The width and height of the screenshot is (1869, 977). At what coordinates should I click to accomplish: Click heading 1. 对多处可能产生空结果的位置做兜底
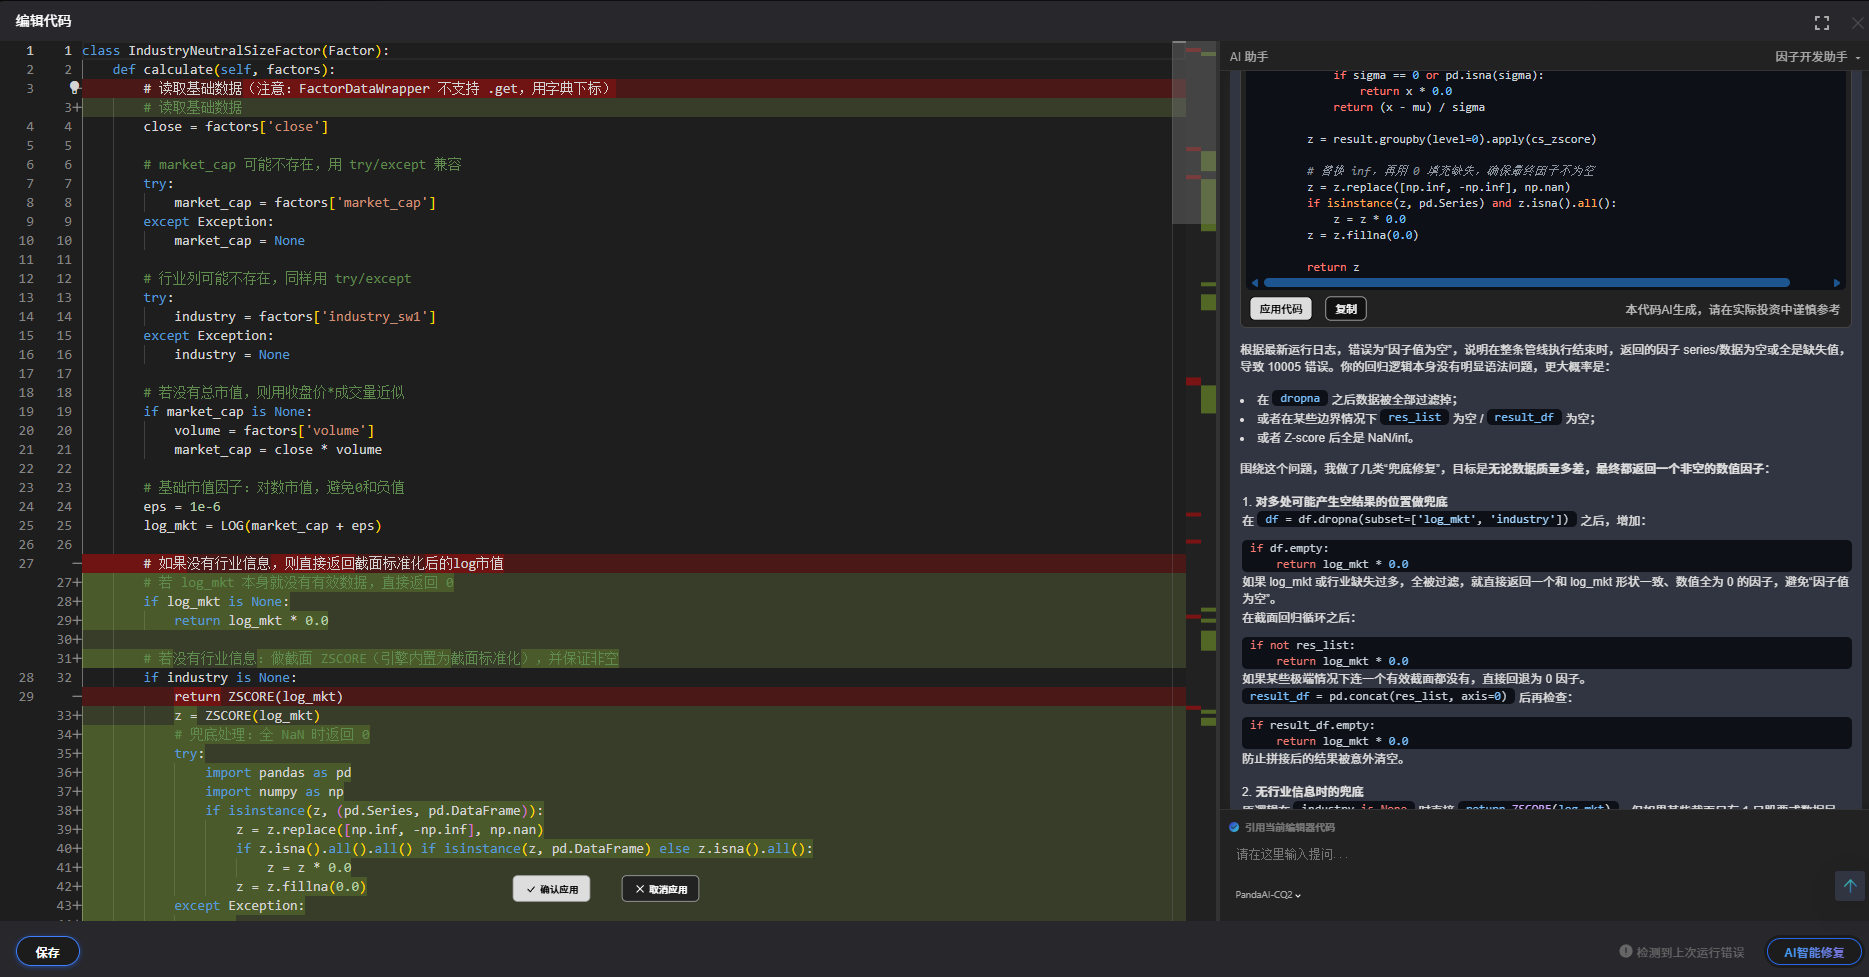[x=1344, y=502]
